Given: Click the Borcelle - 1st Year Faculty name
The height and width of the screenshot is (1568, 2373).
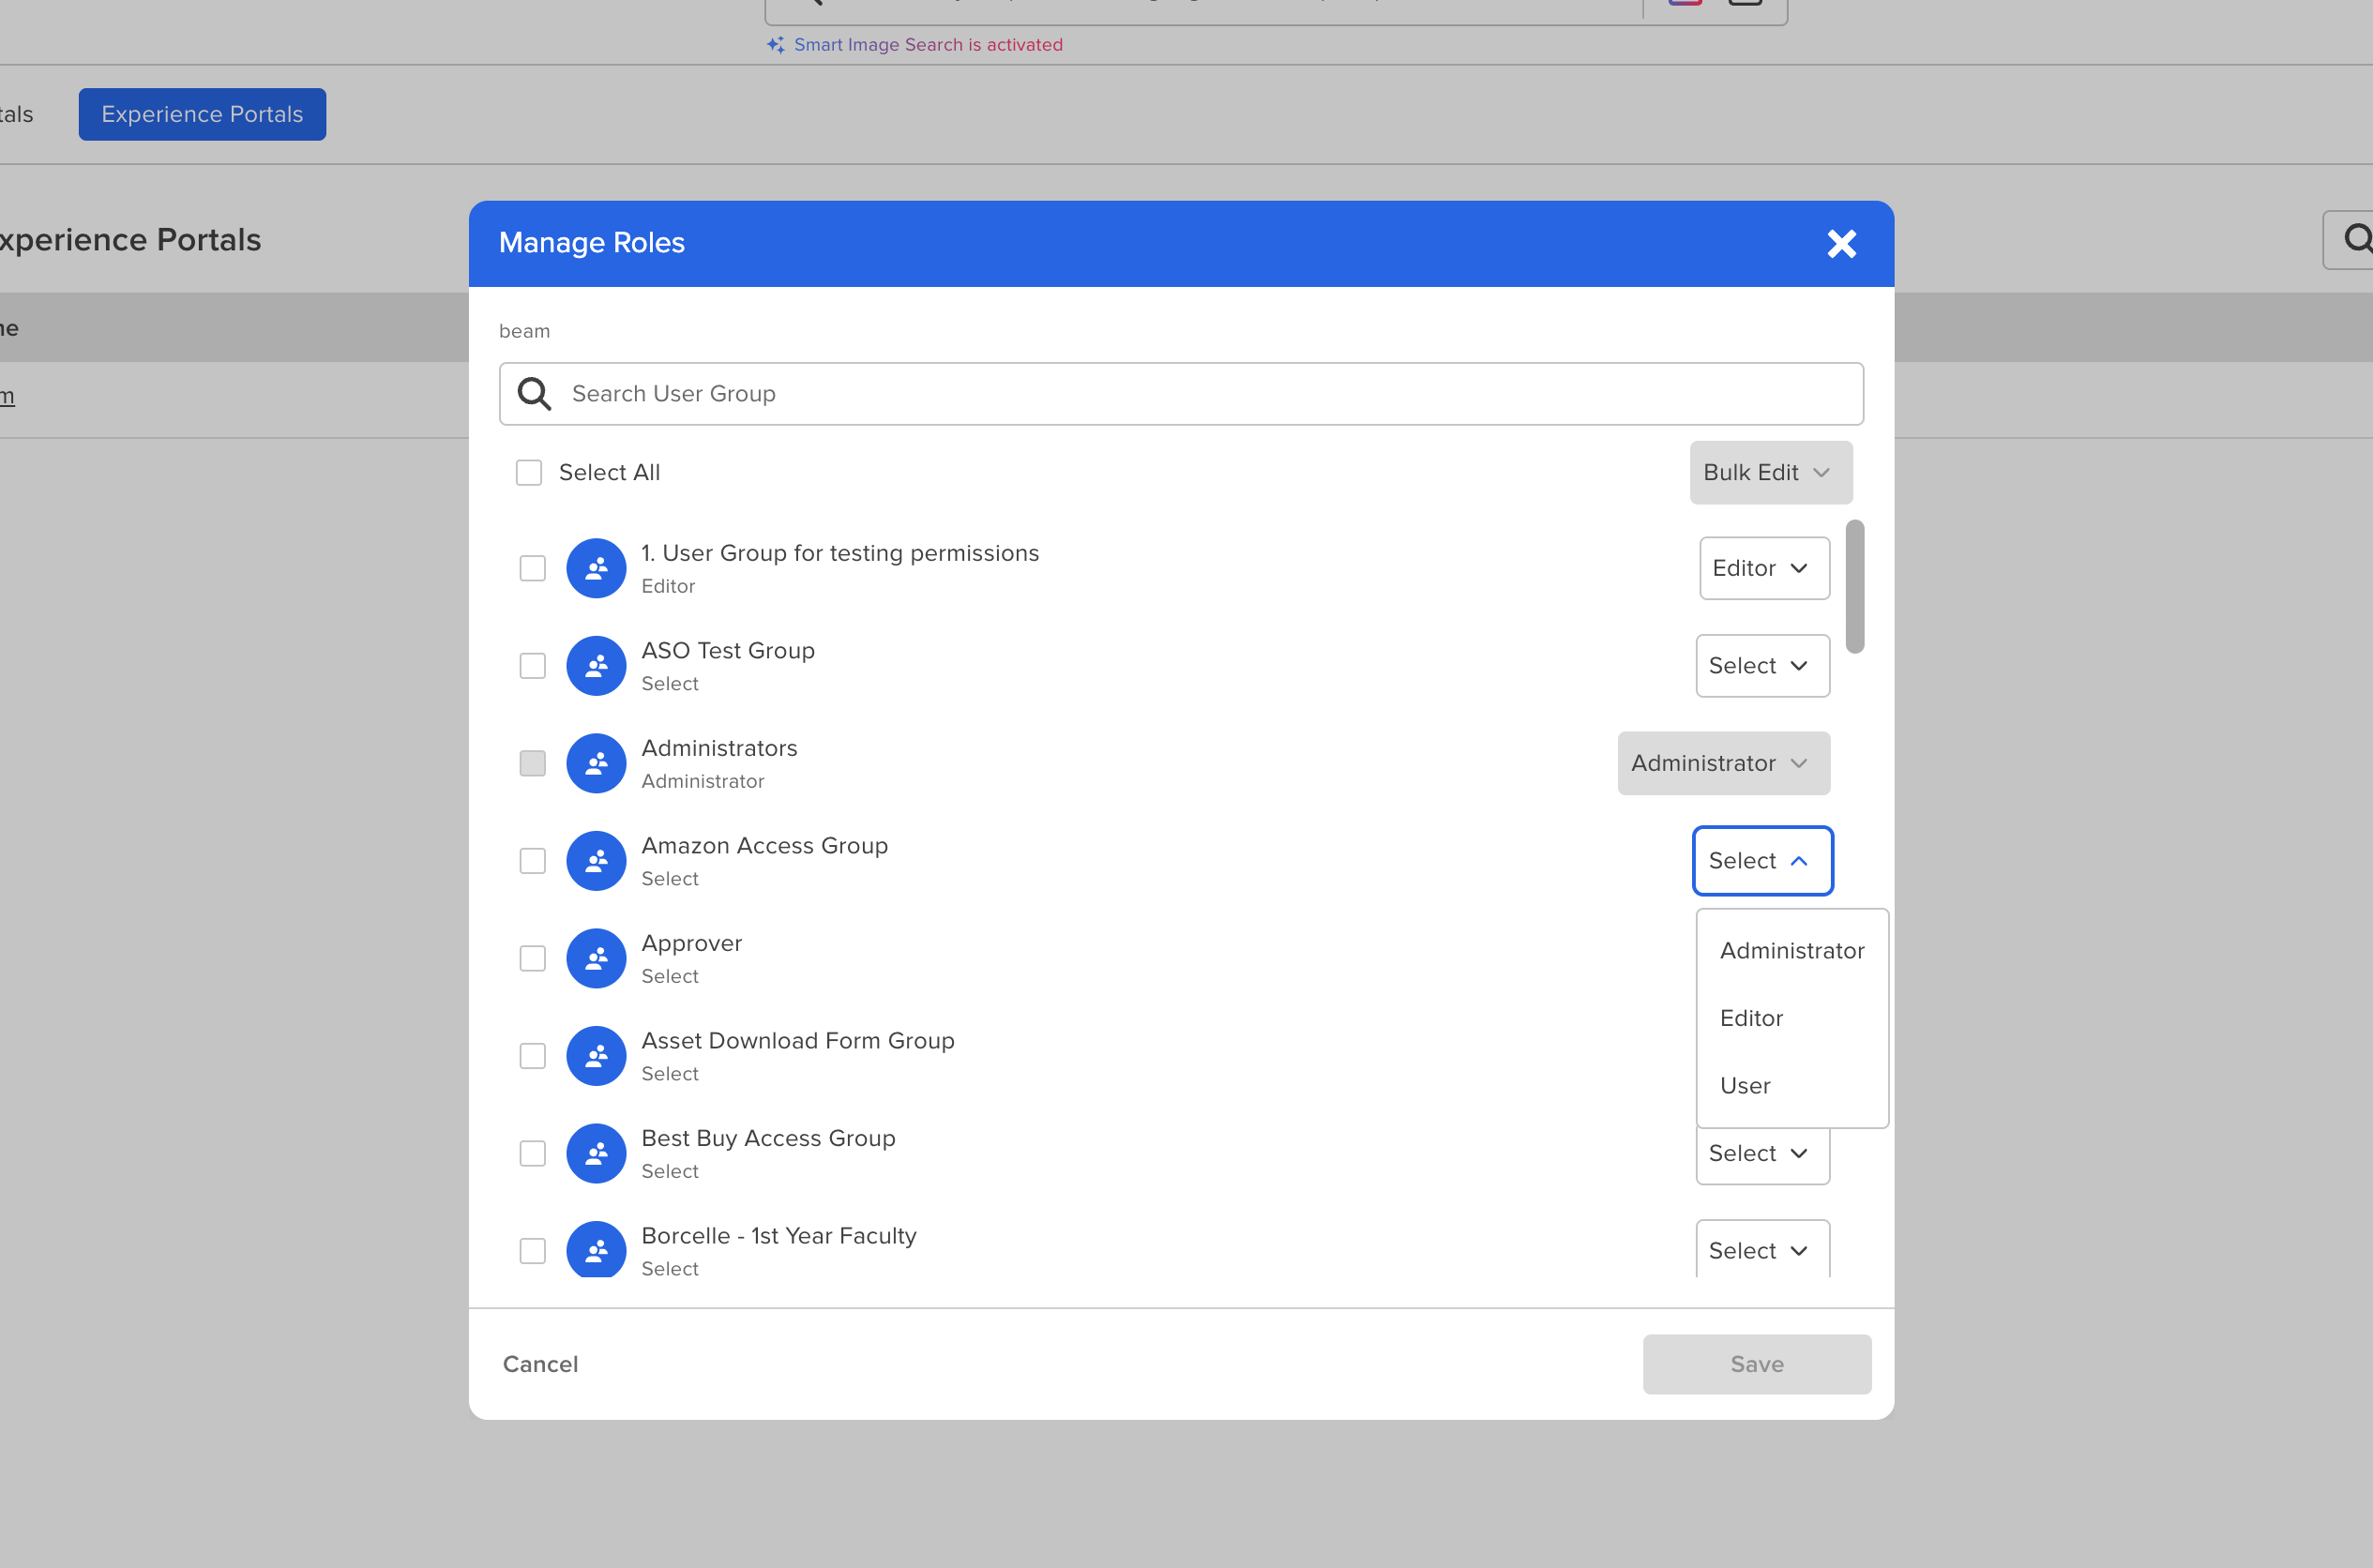Looking at the screenshot, I should point(778,1236).
